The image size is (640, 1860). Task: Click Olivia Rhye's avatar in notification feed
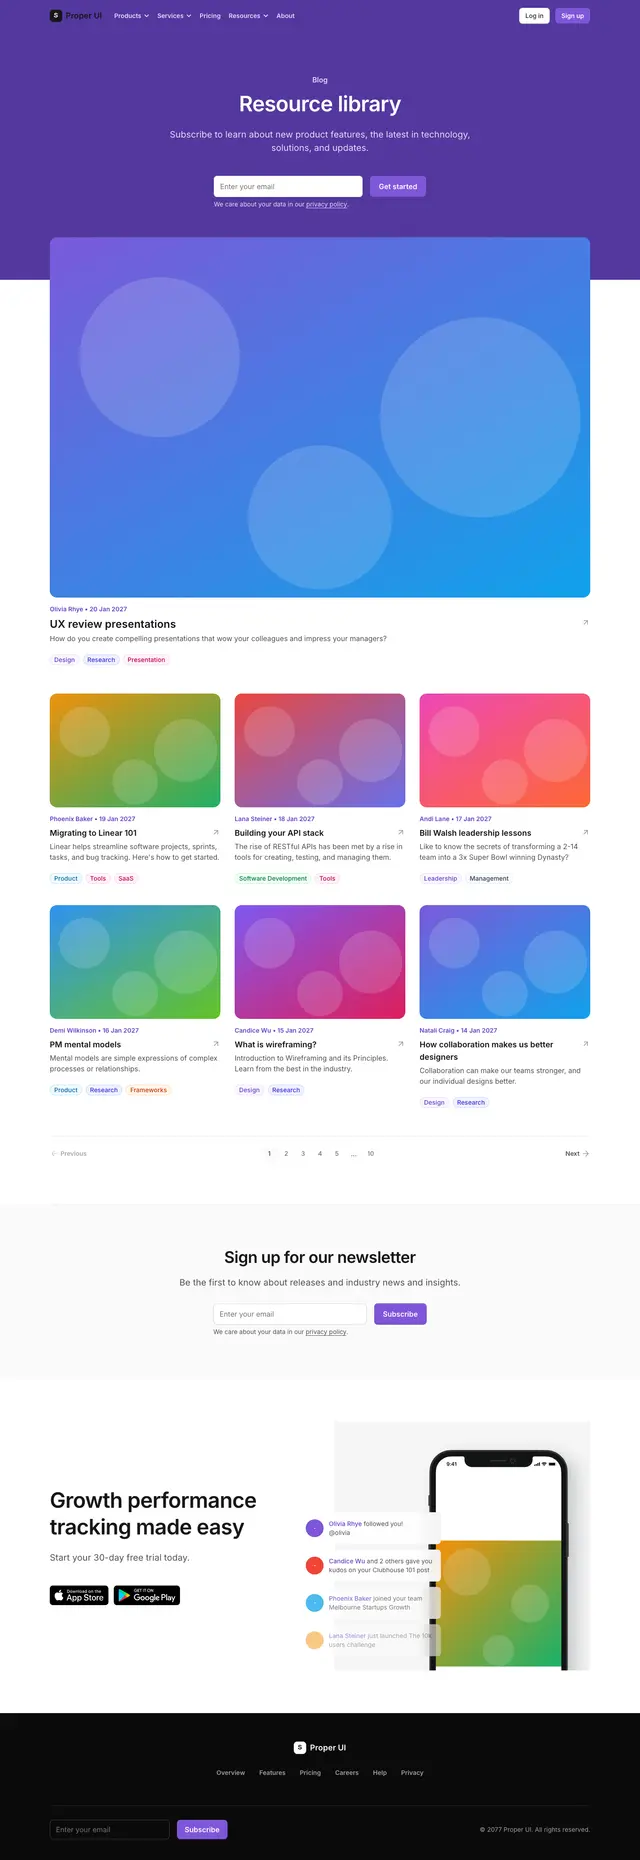pos(314,1528)
